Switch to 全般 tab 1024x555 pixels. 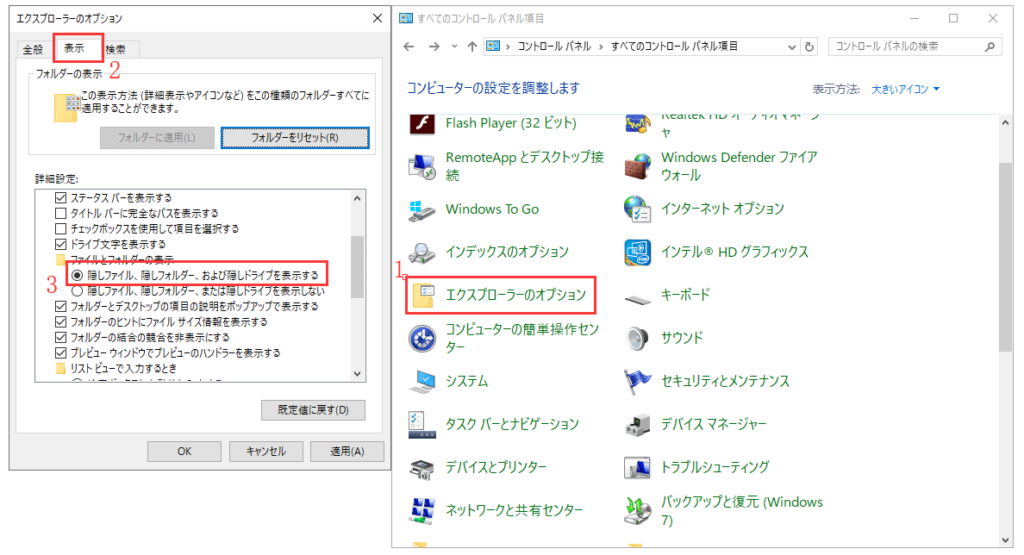(x=33, y=50)
